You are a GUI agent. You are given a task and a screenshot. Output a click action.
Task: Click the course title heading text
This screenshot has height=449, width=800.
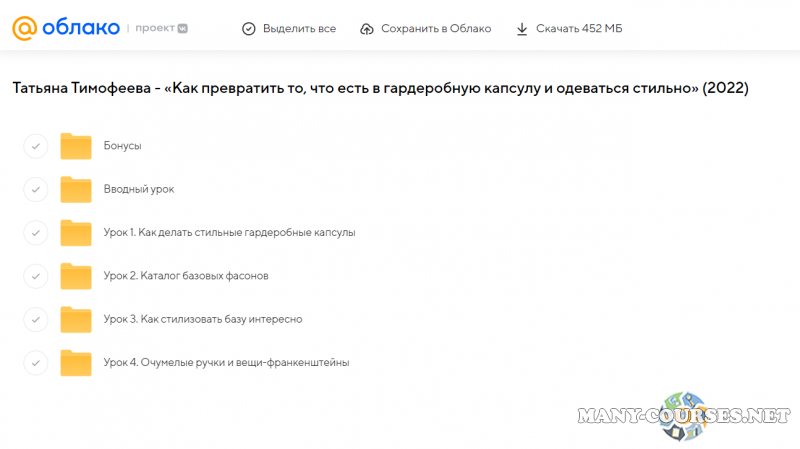click(x=380, y=89)
